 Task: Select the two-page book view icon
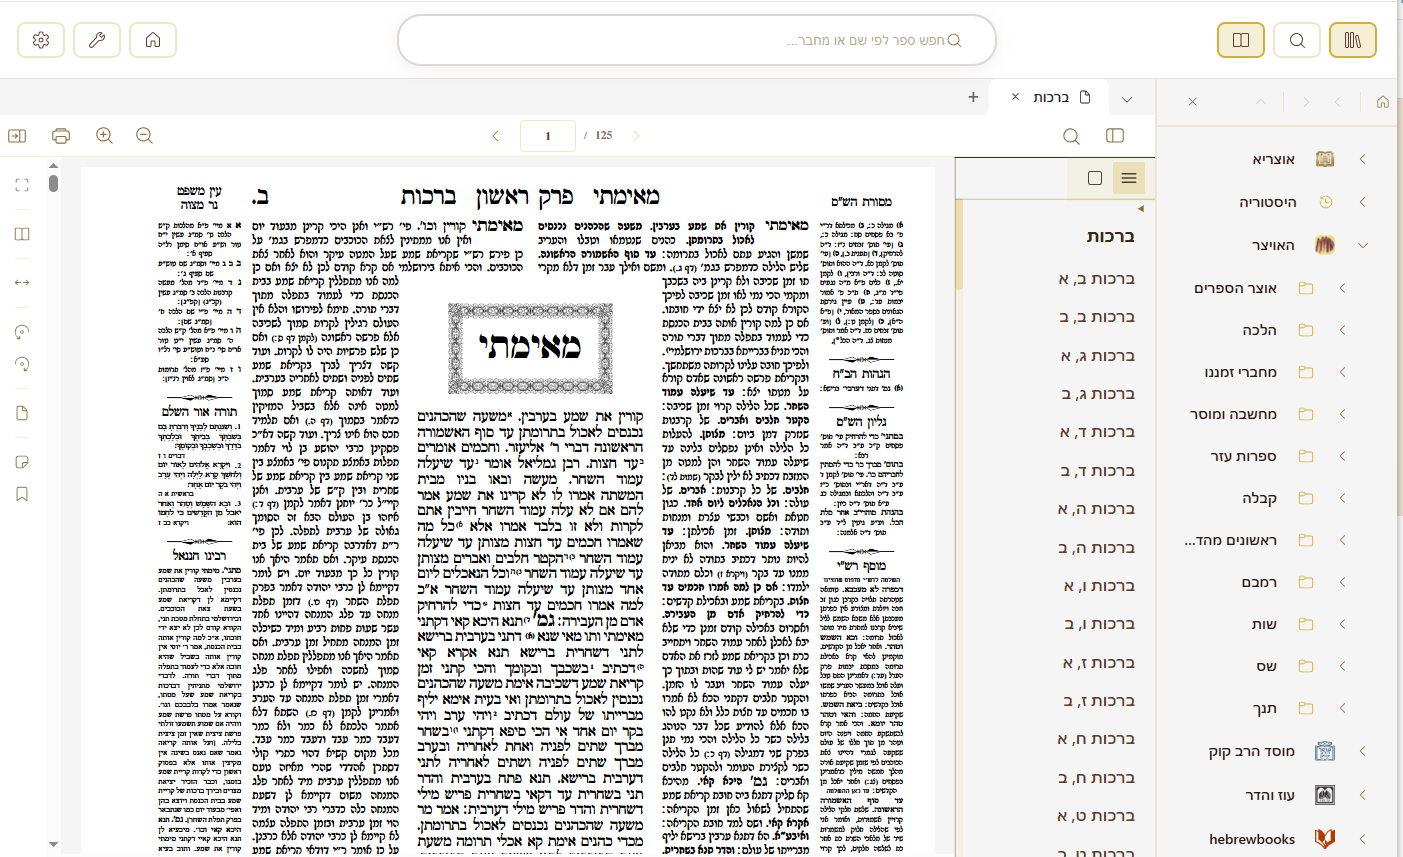[x=21, y=233]
